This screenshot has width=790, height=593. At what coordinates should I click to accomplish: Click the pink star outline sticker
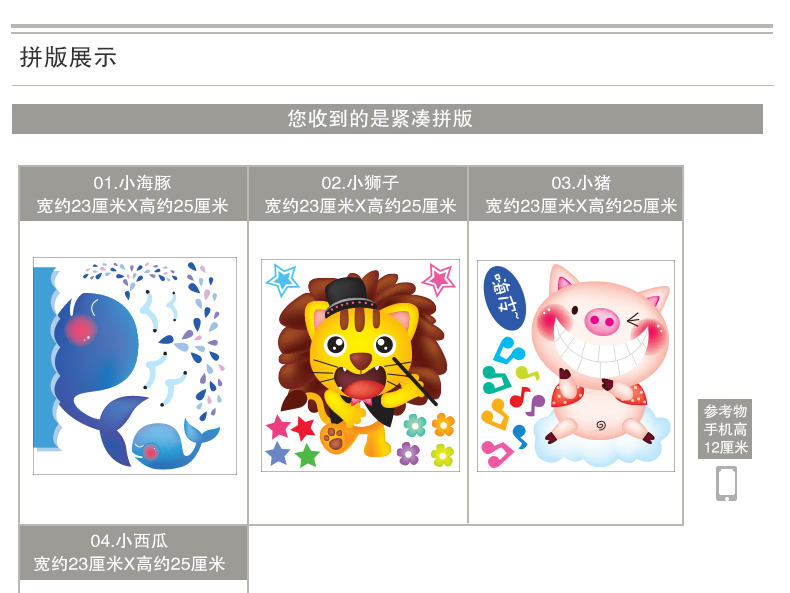tap(439, 278)
